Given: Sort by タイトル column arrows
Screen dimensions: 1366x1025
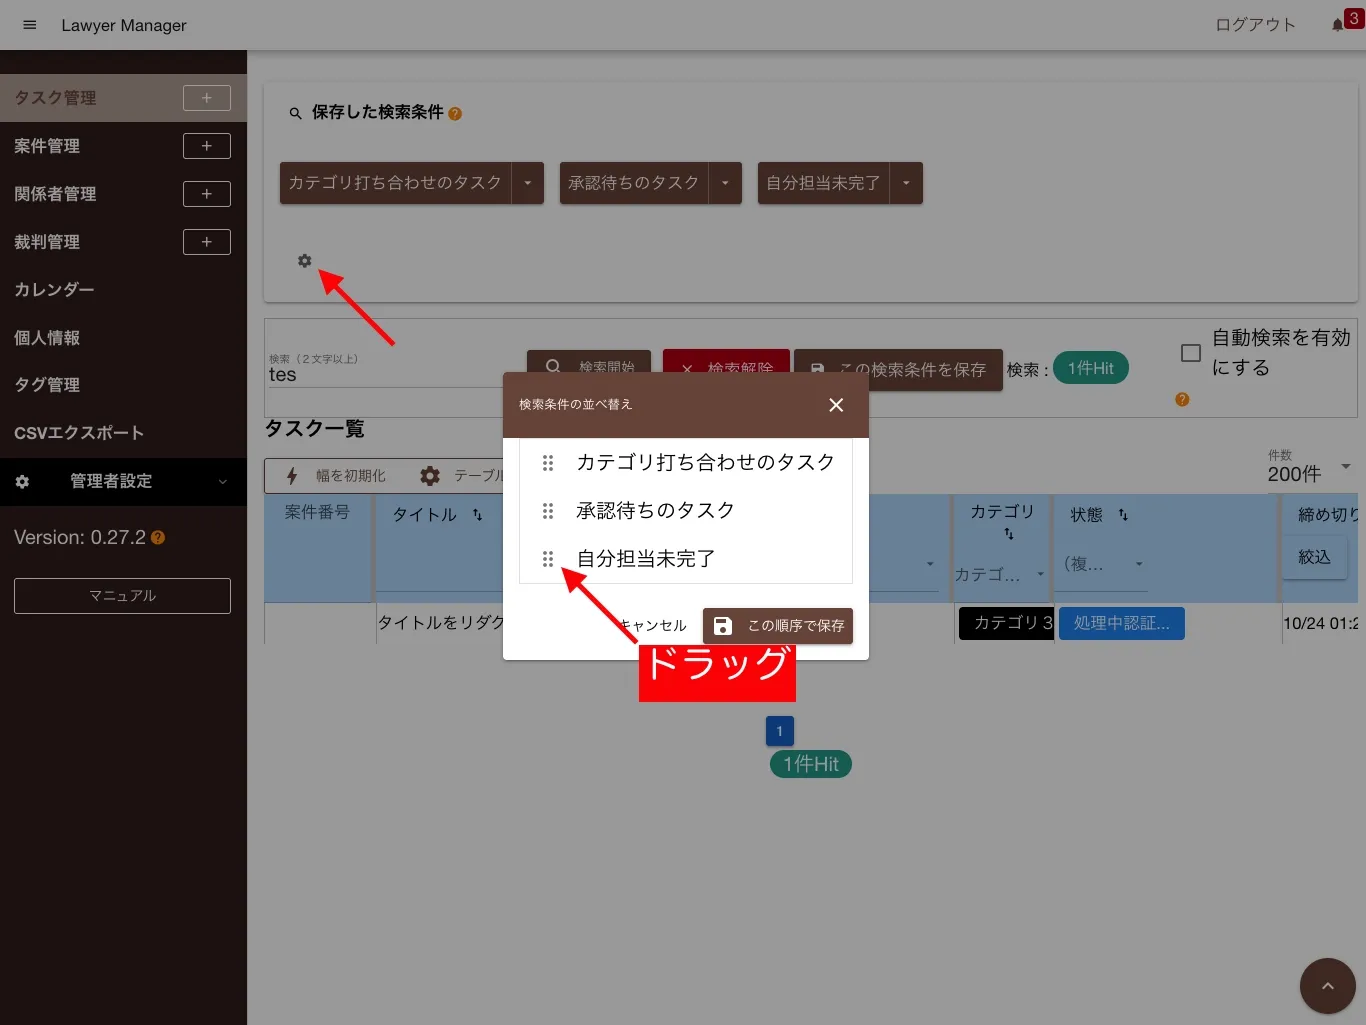Looking at the screenshot, I should (x=477, y=515).
